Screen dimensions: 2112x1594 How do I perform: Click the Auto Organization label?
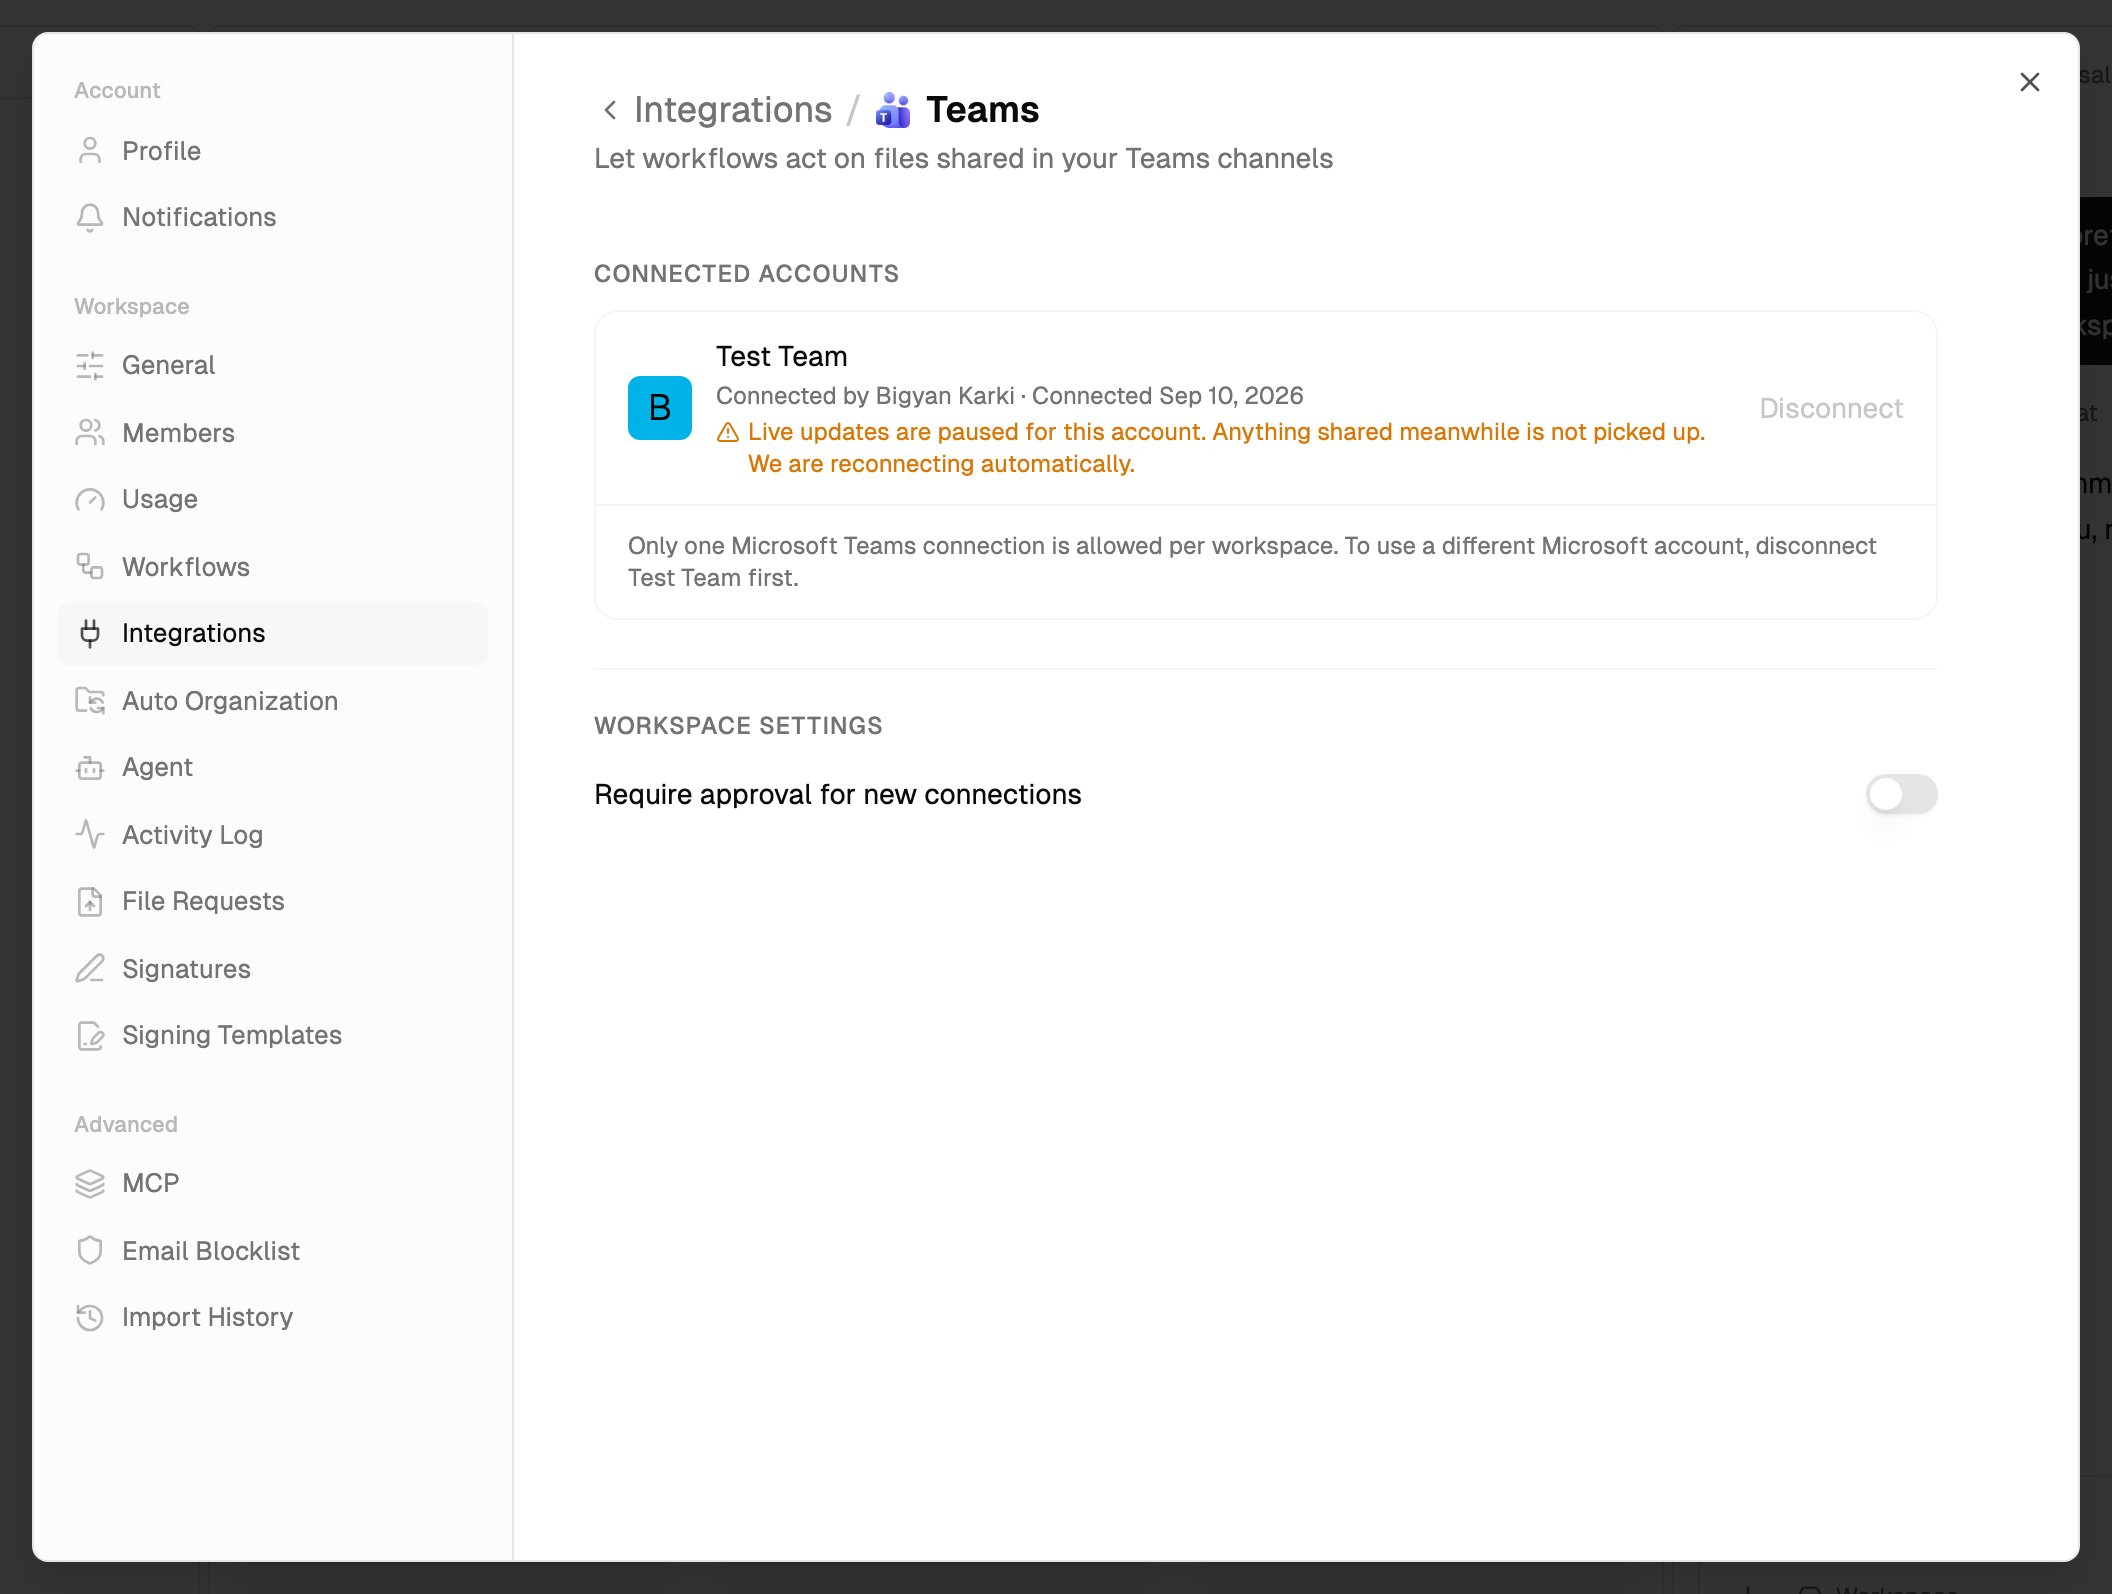(230, 701)
